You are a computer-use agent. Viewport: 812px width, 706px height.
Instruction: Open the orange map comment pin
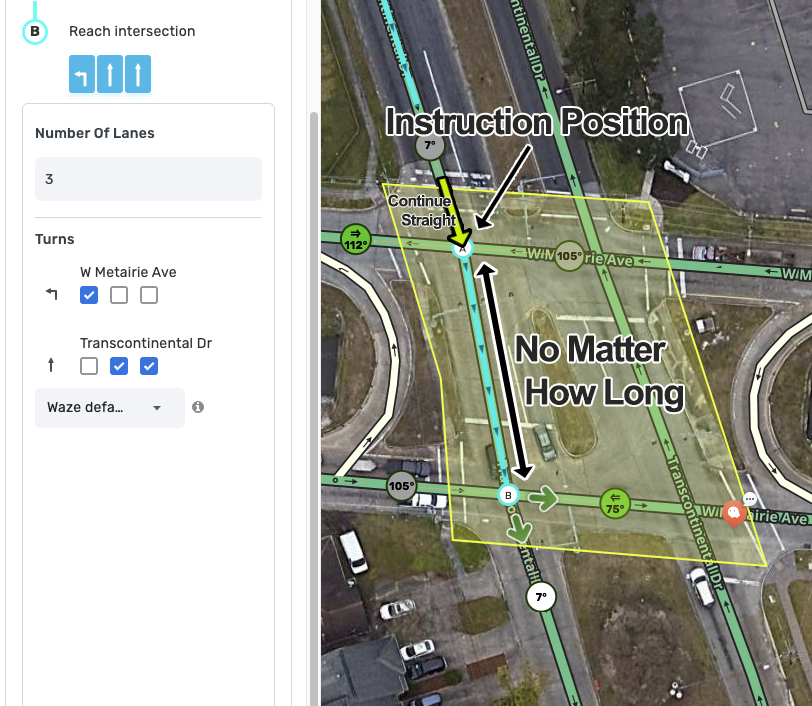[734, 513]
